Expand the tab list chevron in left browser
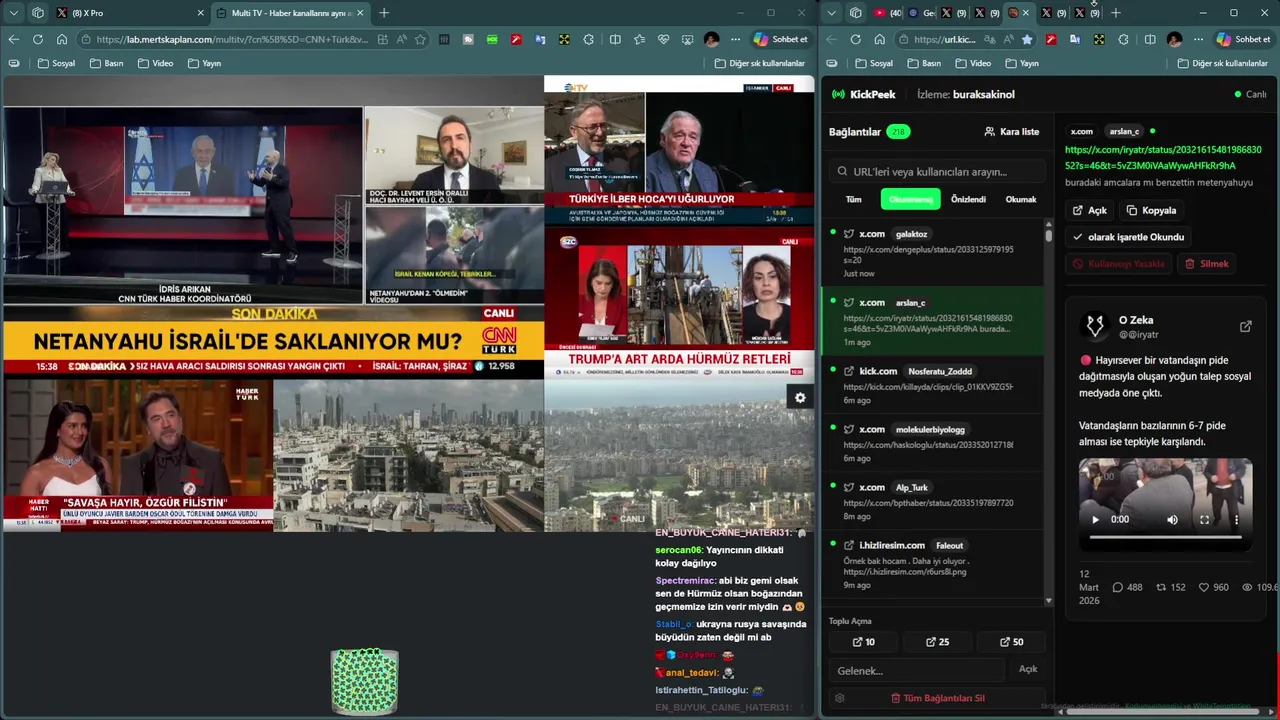The height and width of the screenshot is (720, 1280). click(13, 13)
